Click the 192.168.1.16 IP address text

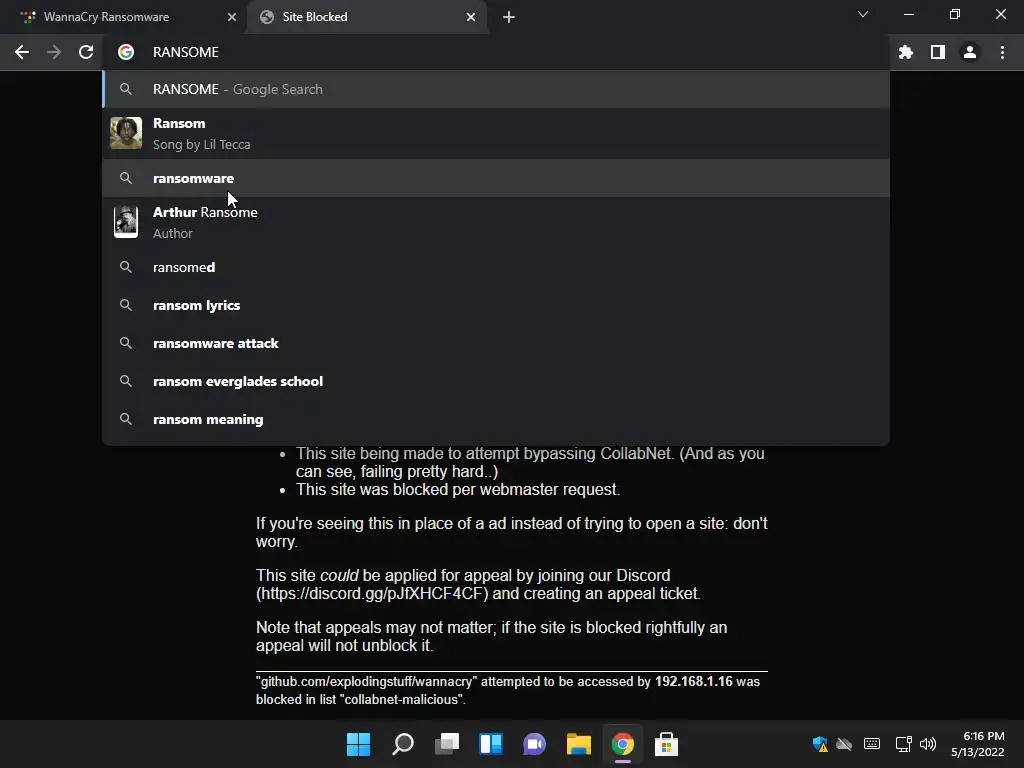pyautogui.click(x=694, y=681)
